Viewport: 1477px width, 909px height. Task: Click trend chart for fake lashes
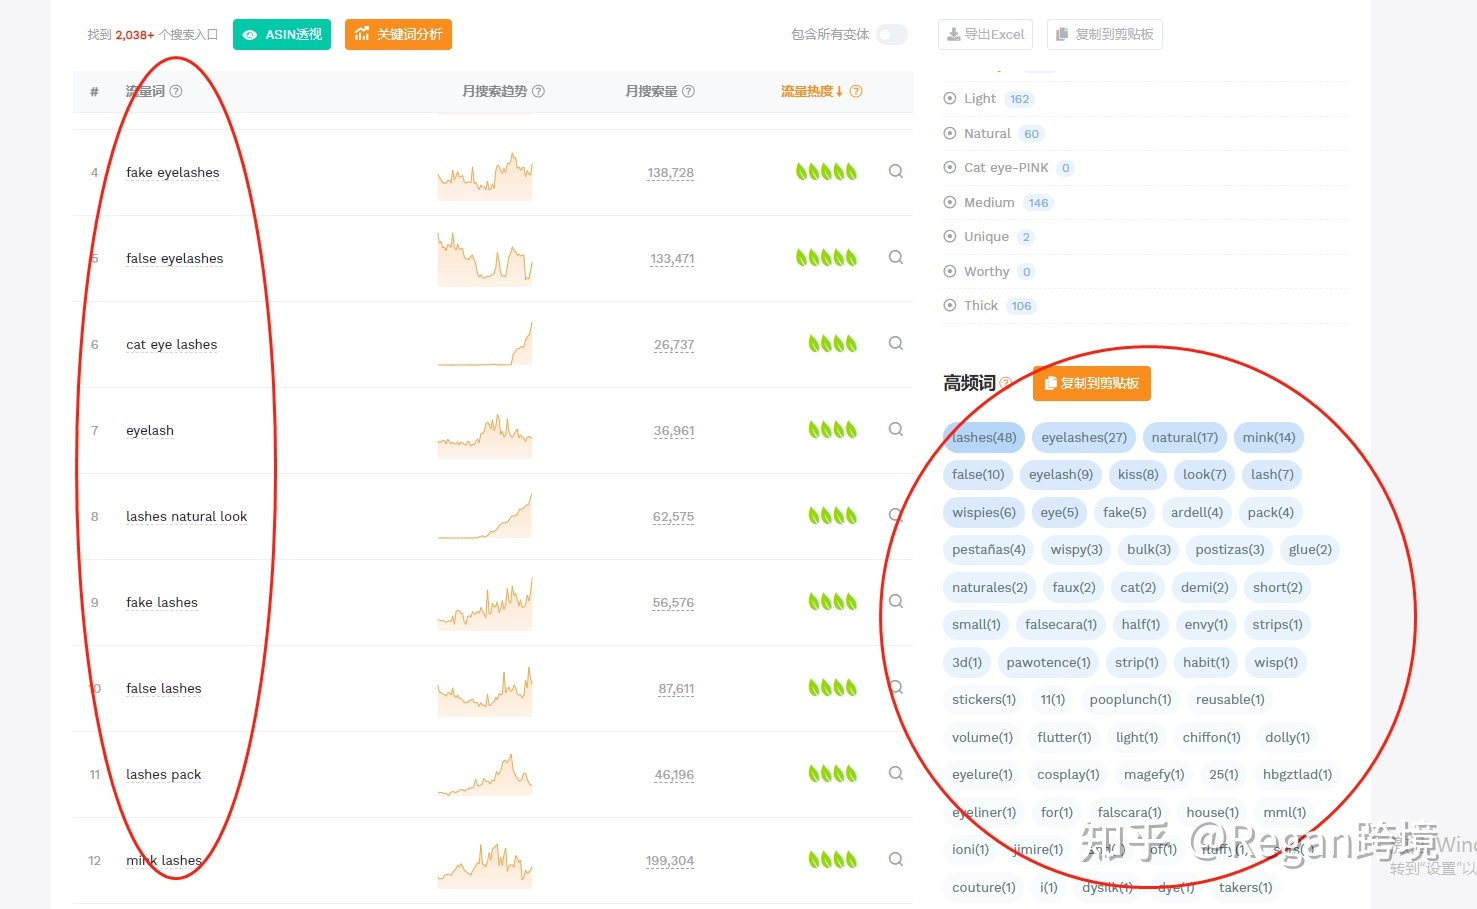coord(485,603)
